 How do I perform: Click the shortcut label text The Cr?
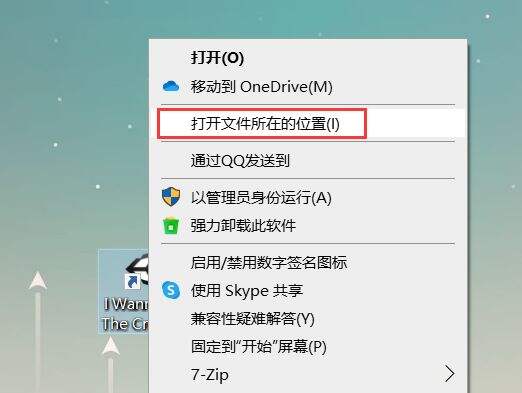click(x=125, y=324)
